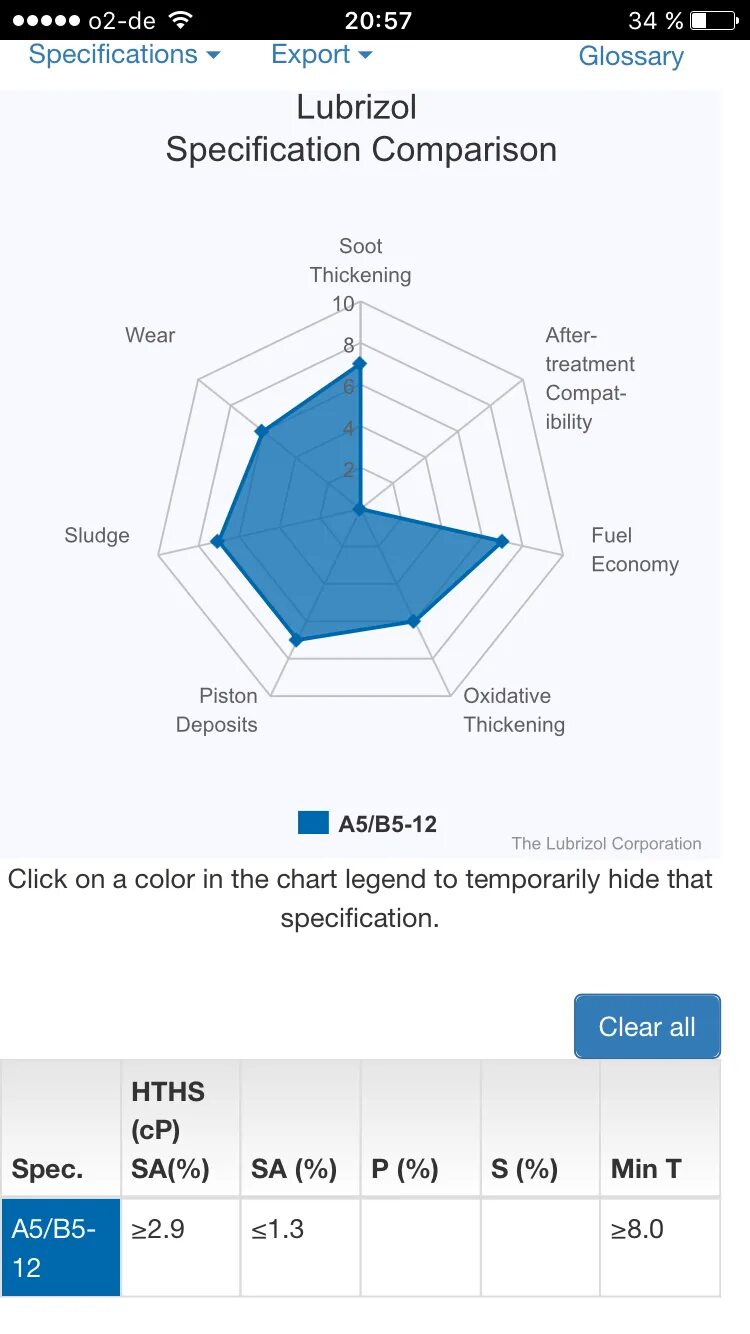Tap the battery icon in status bar
Viewport: 750px width, 1334px height.
[x=713, y=20]
